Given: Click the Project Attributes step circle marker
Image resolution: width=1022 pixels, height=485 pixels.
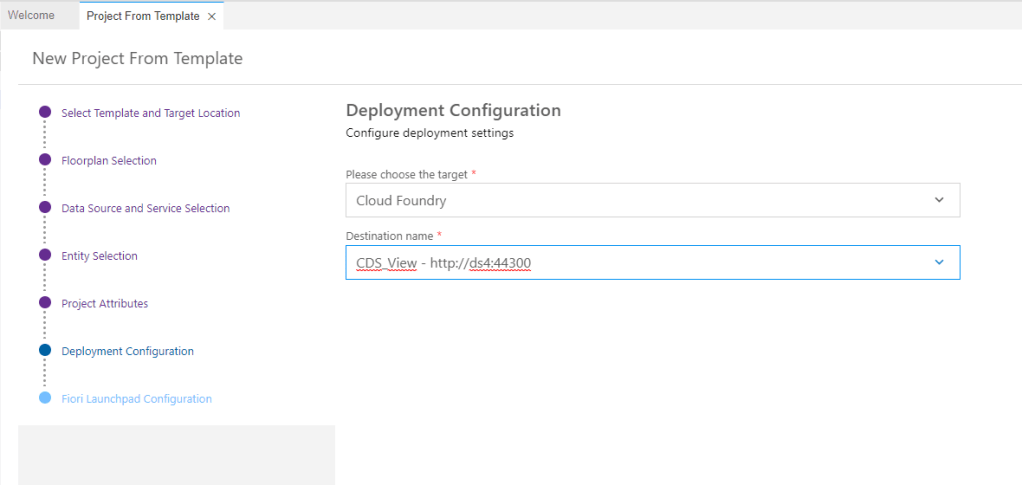Looking at the screenshot, I should (x=45, y=303).
